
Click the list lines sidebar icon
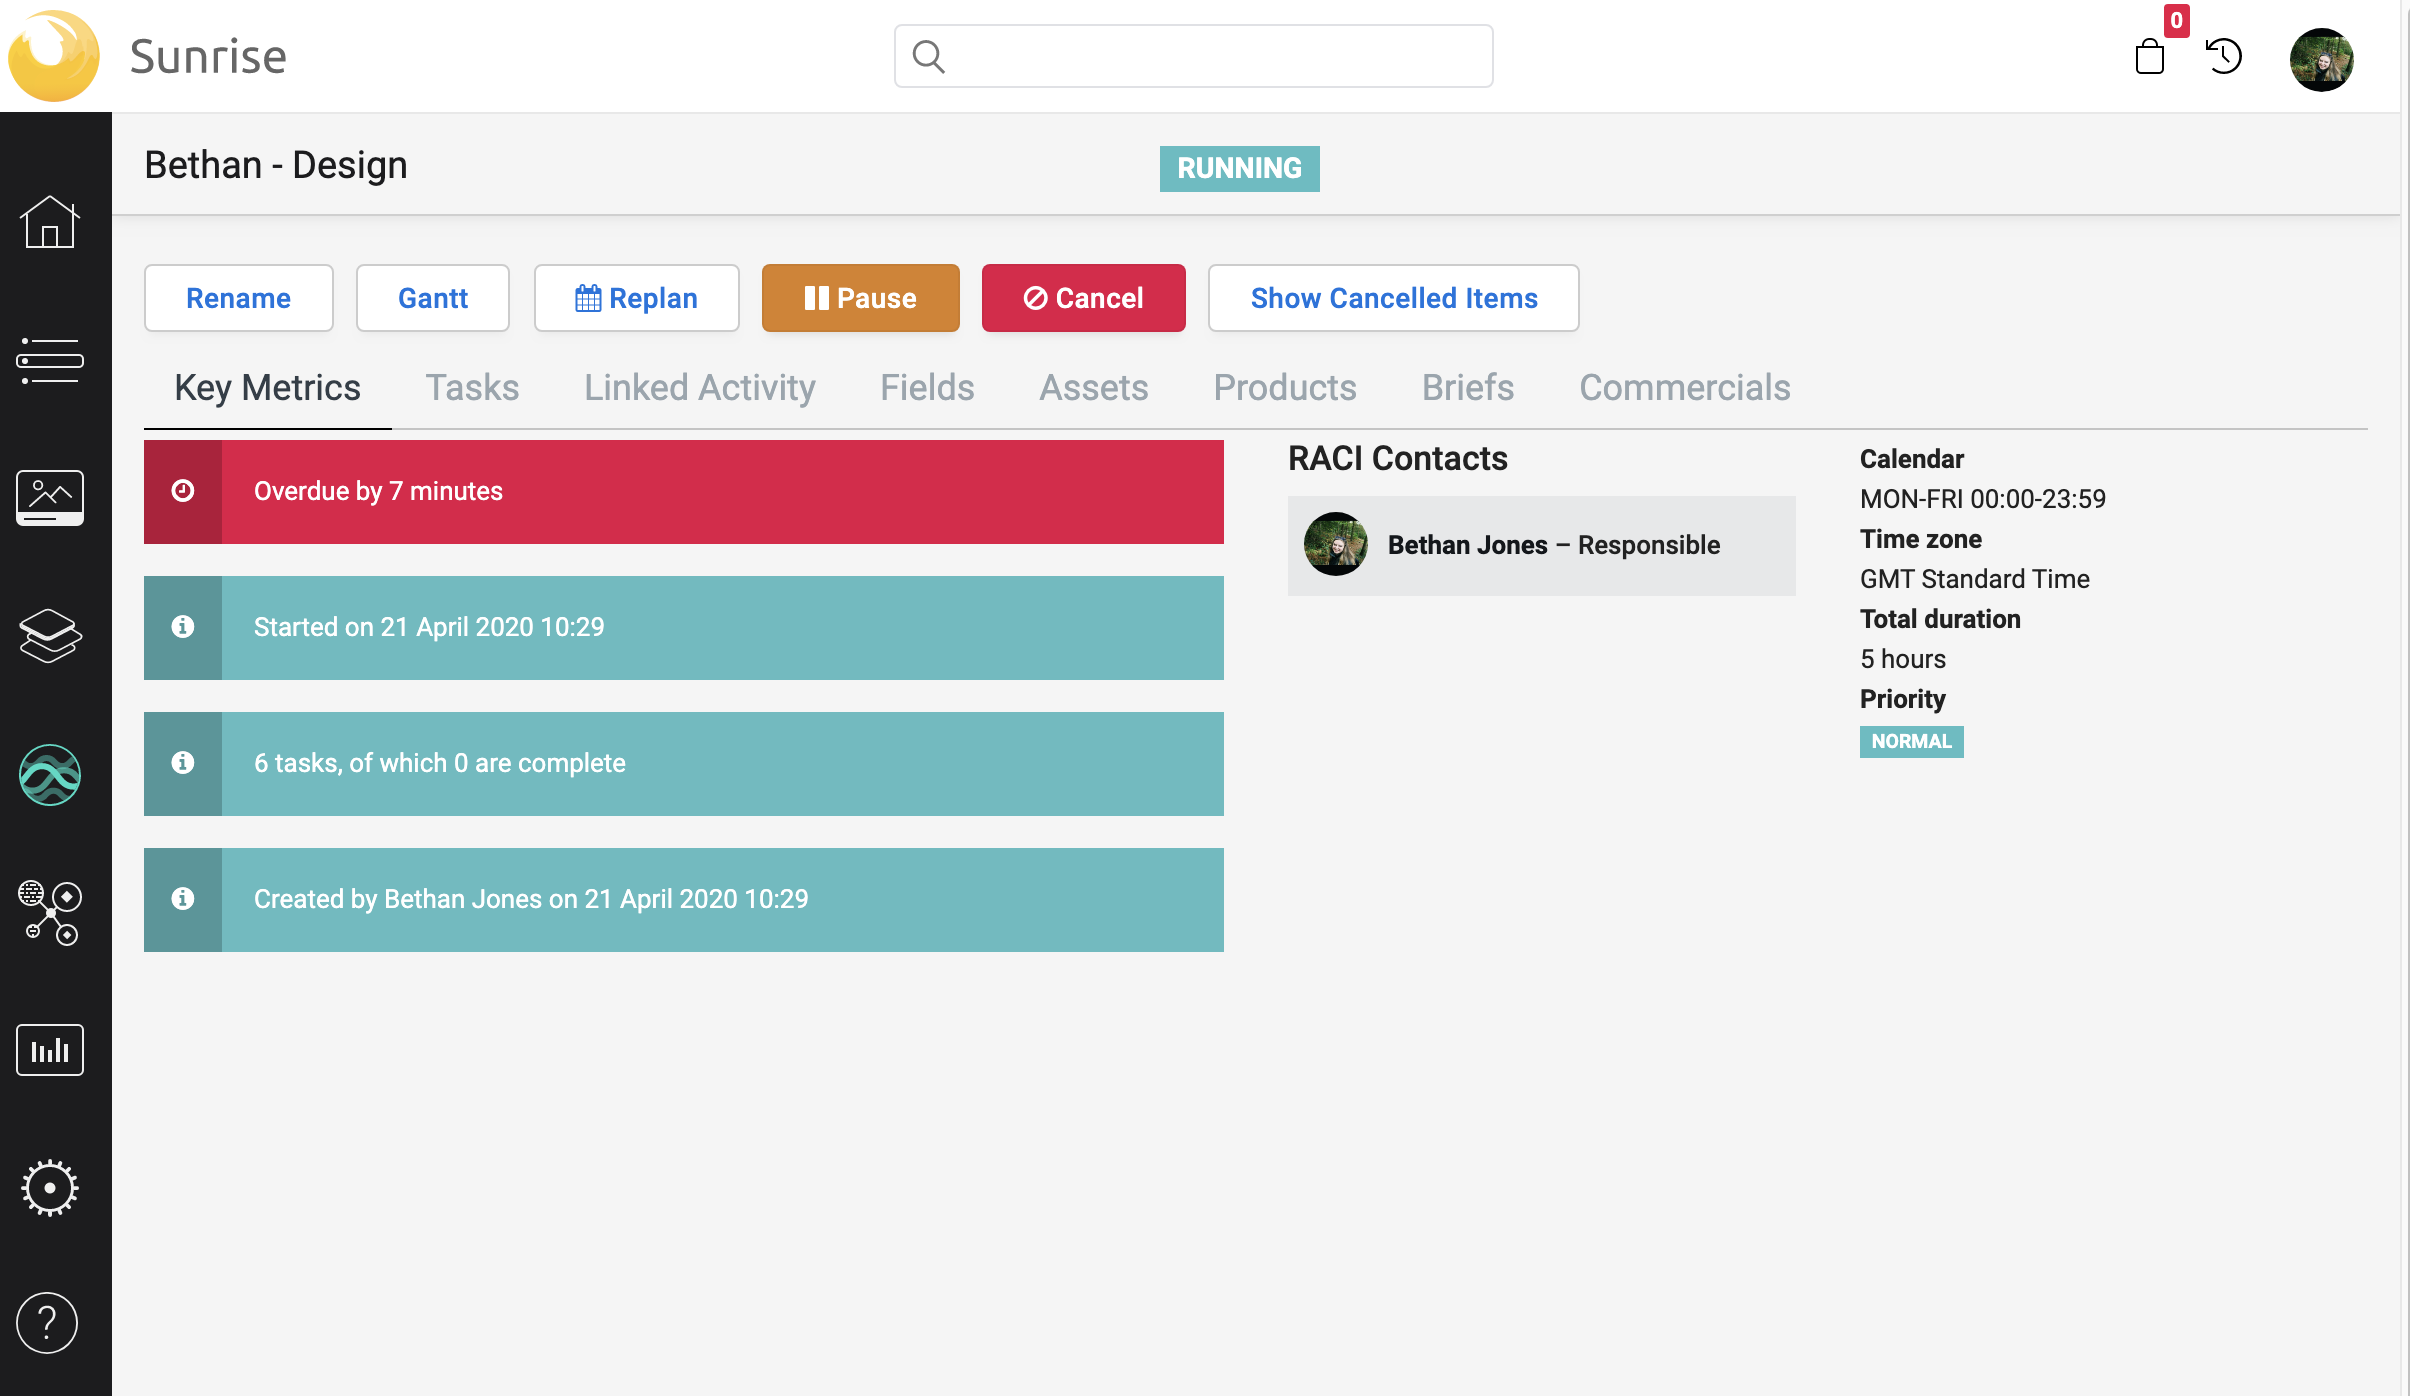click(49, 361)
